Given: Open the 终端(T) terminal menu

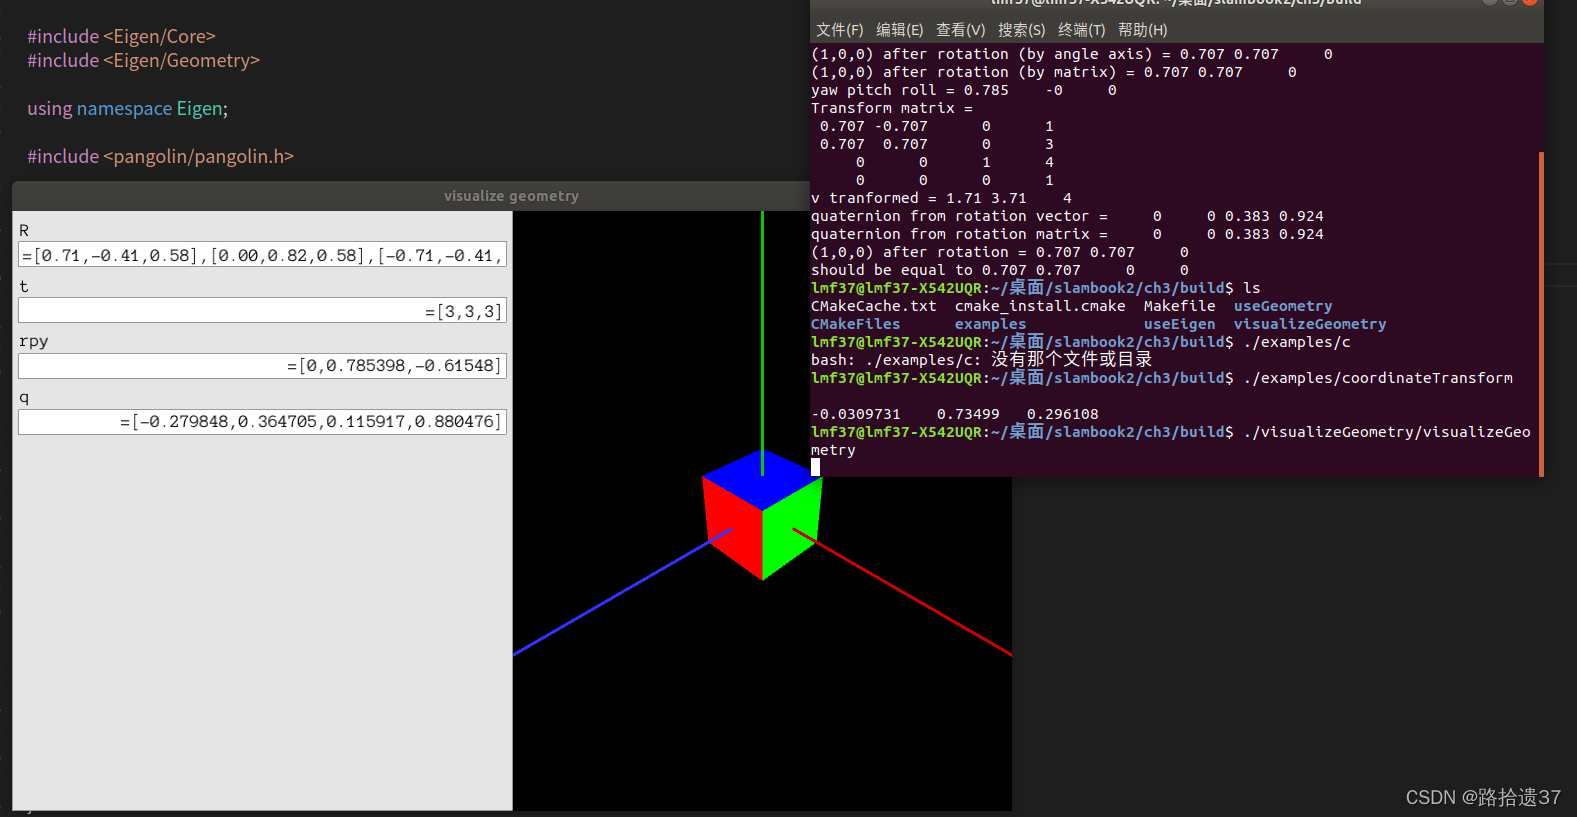Looking at the screenshot, I should tap(1081, 30).
